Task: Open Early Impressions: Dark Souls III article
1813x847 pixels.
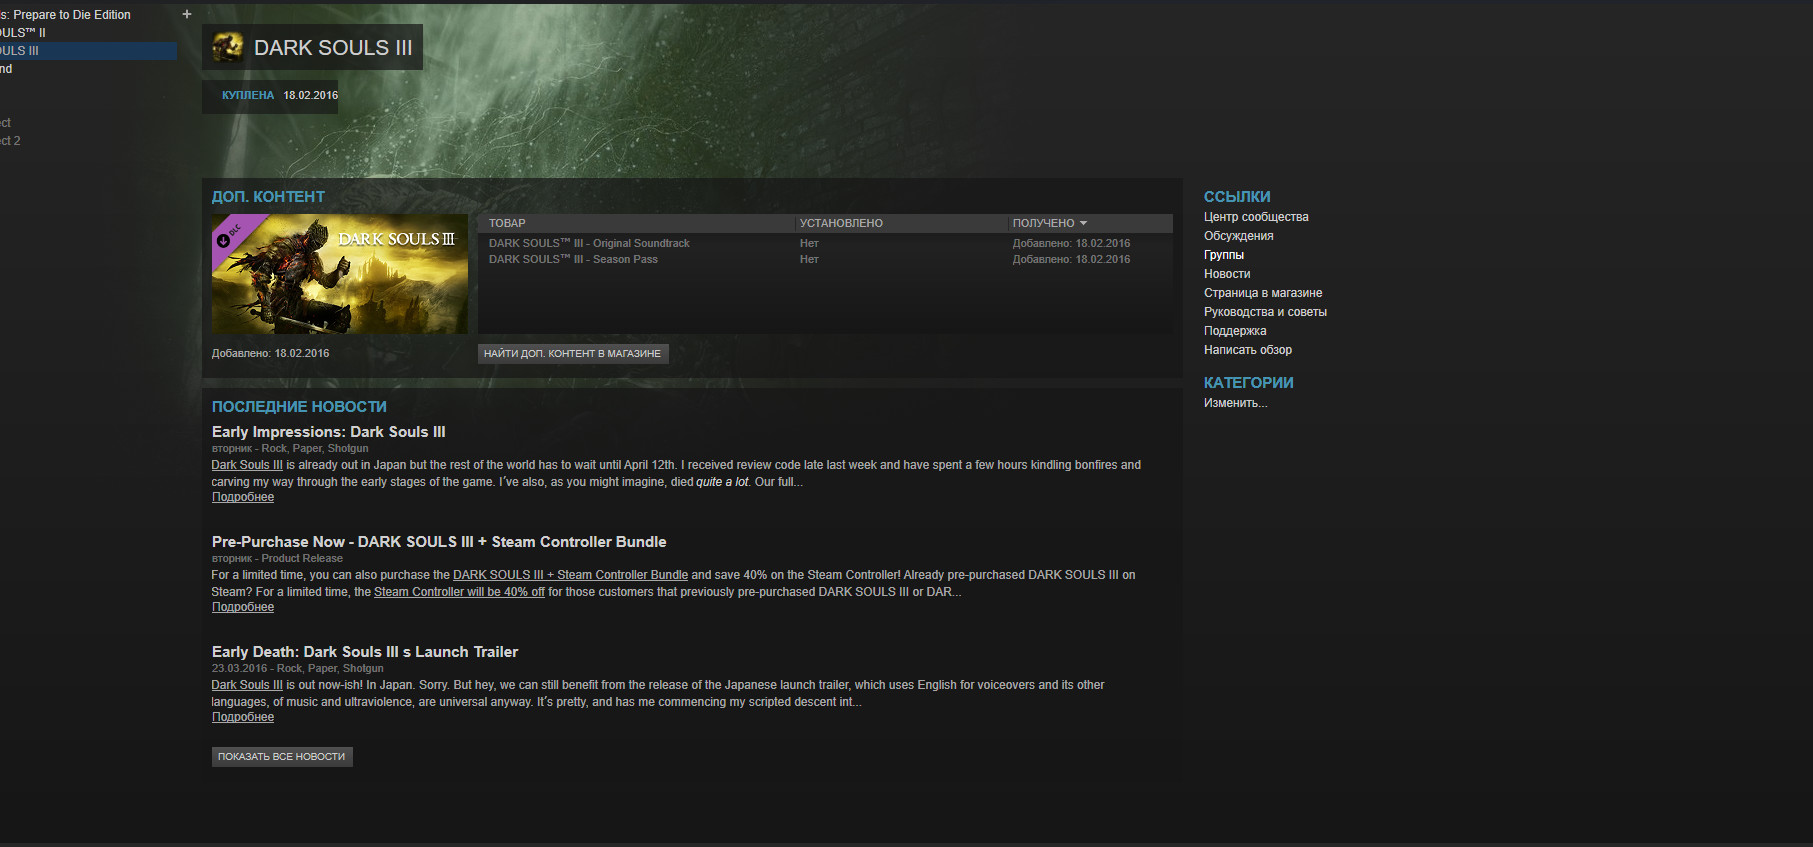Action: [329, 432]
